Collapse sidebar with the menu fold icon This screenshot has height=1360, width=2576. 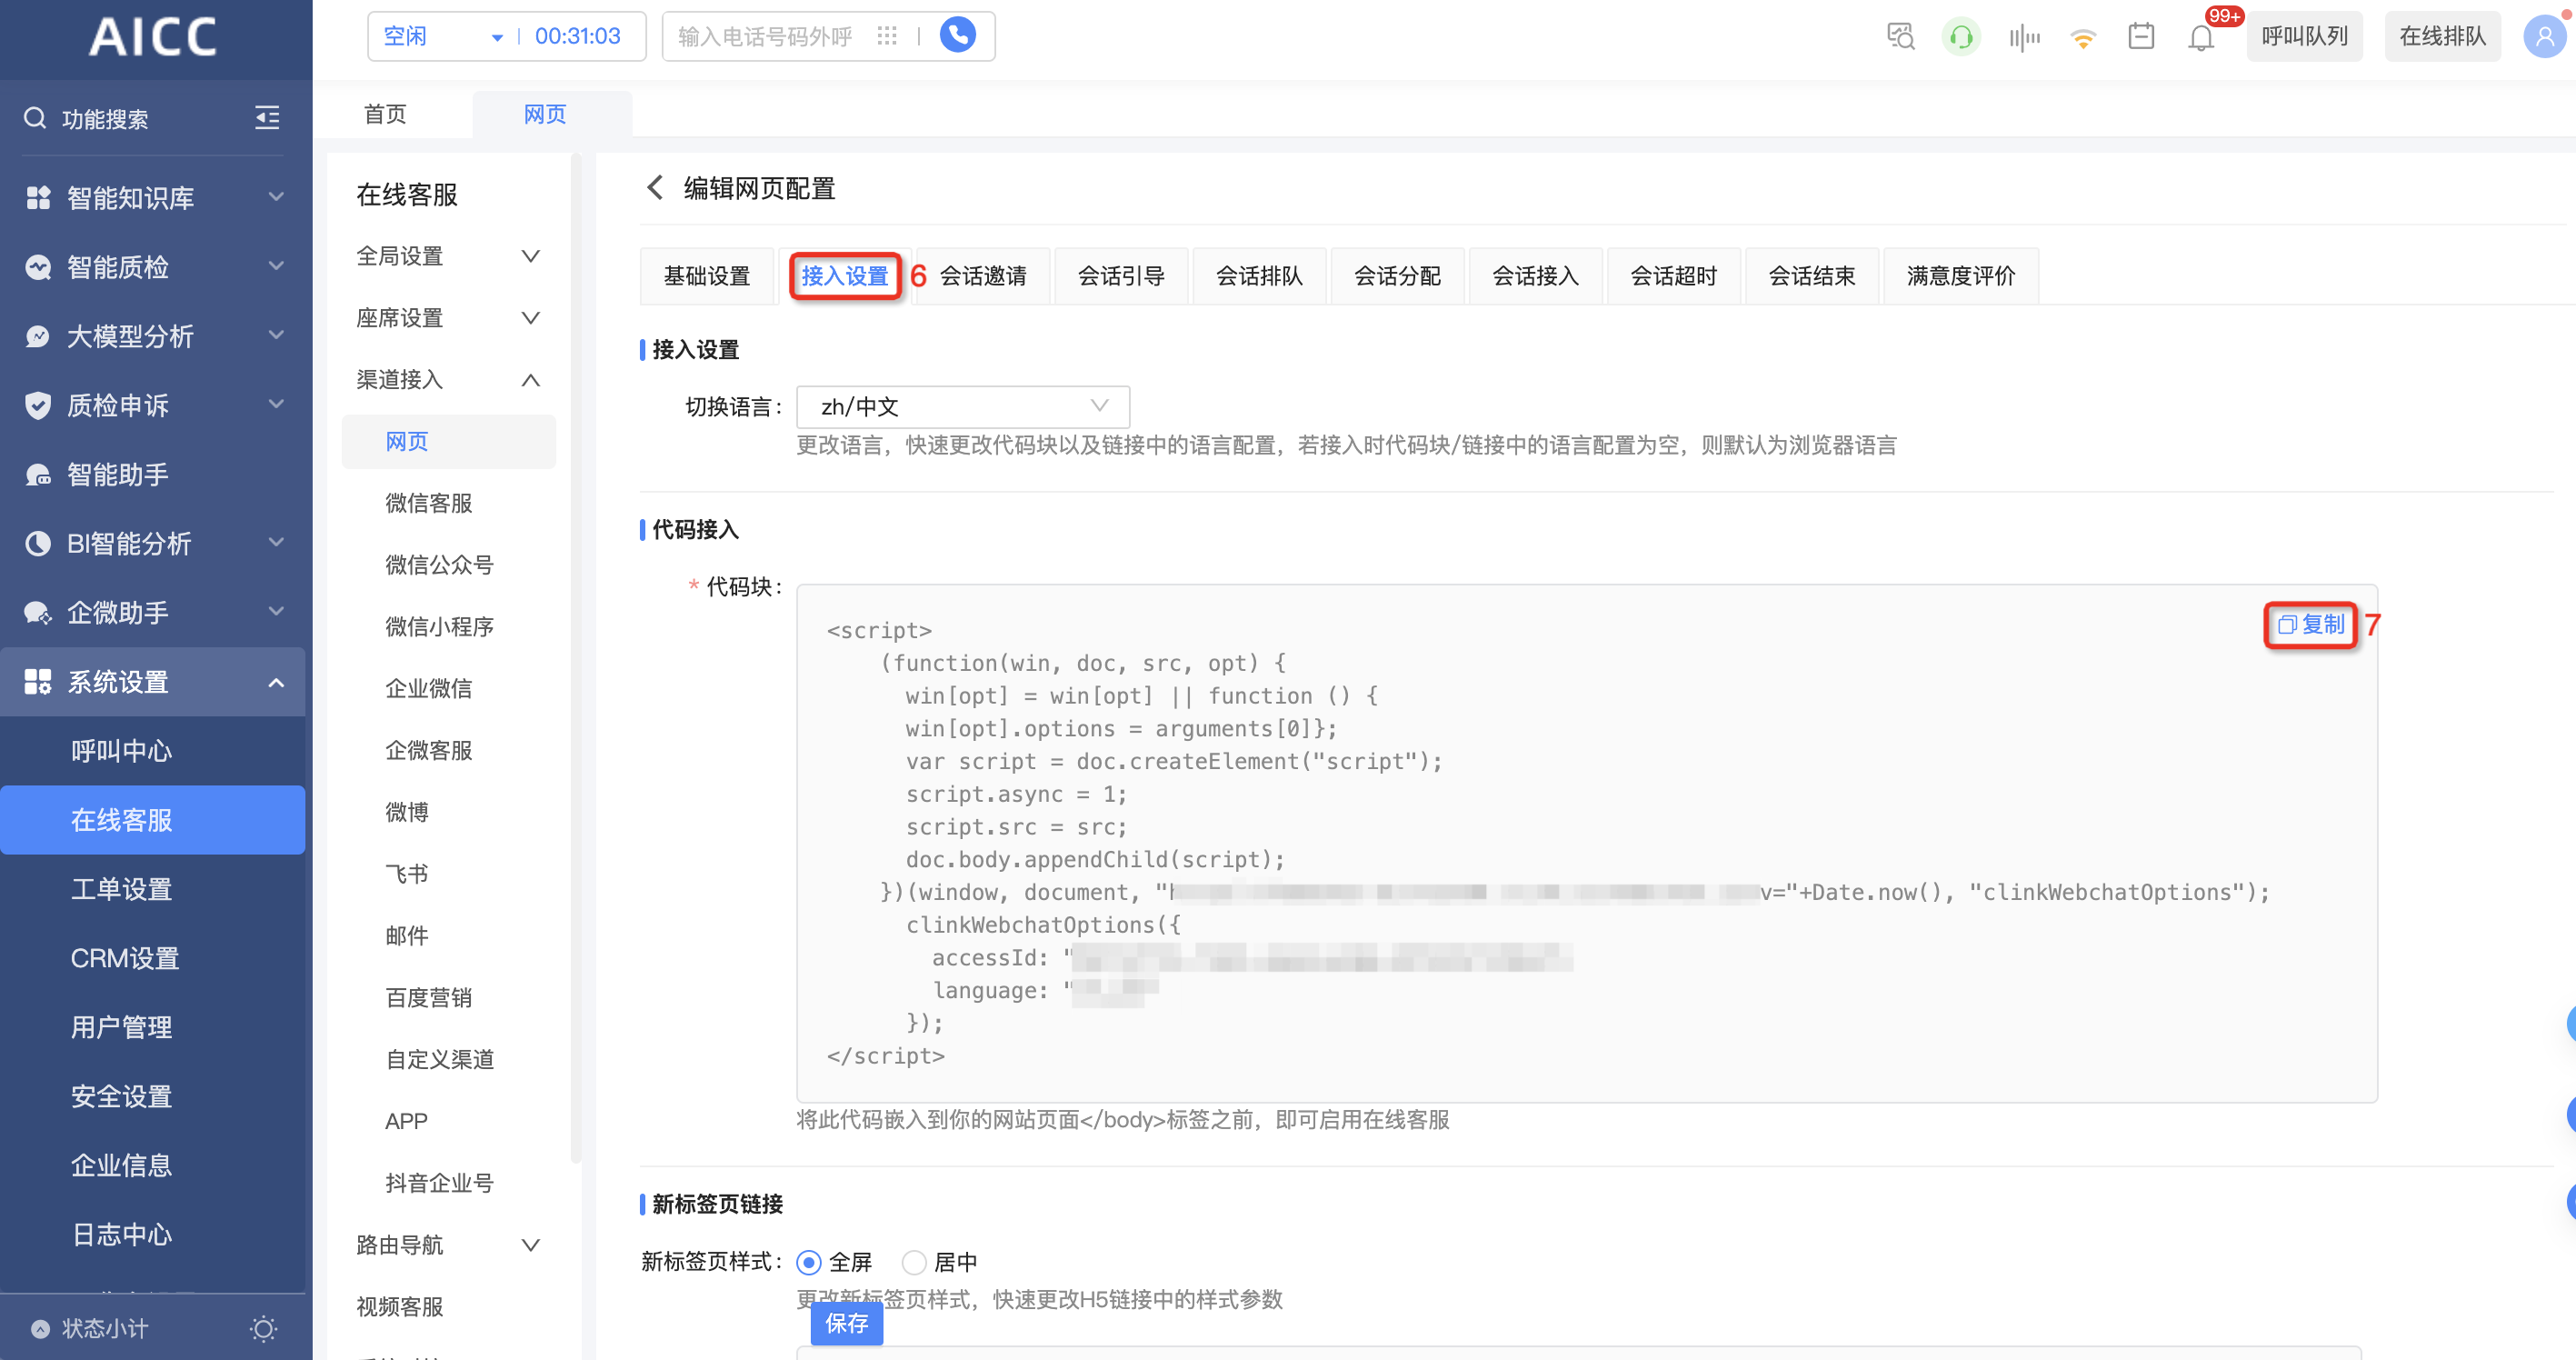(267, 118)
